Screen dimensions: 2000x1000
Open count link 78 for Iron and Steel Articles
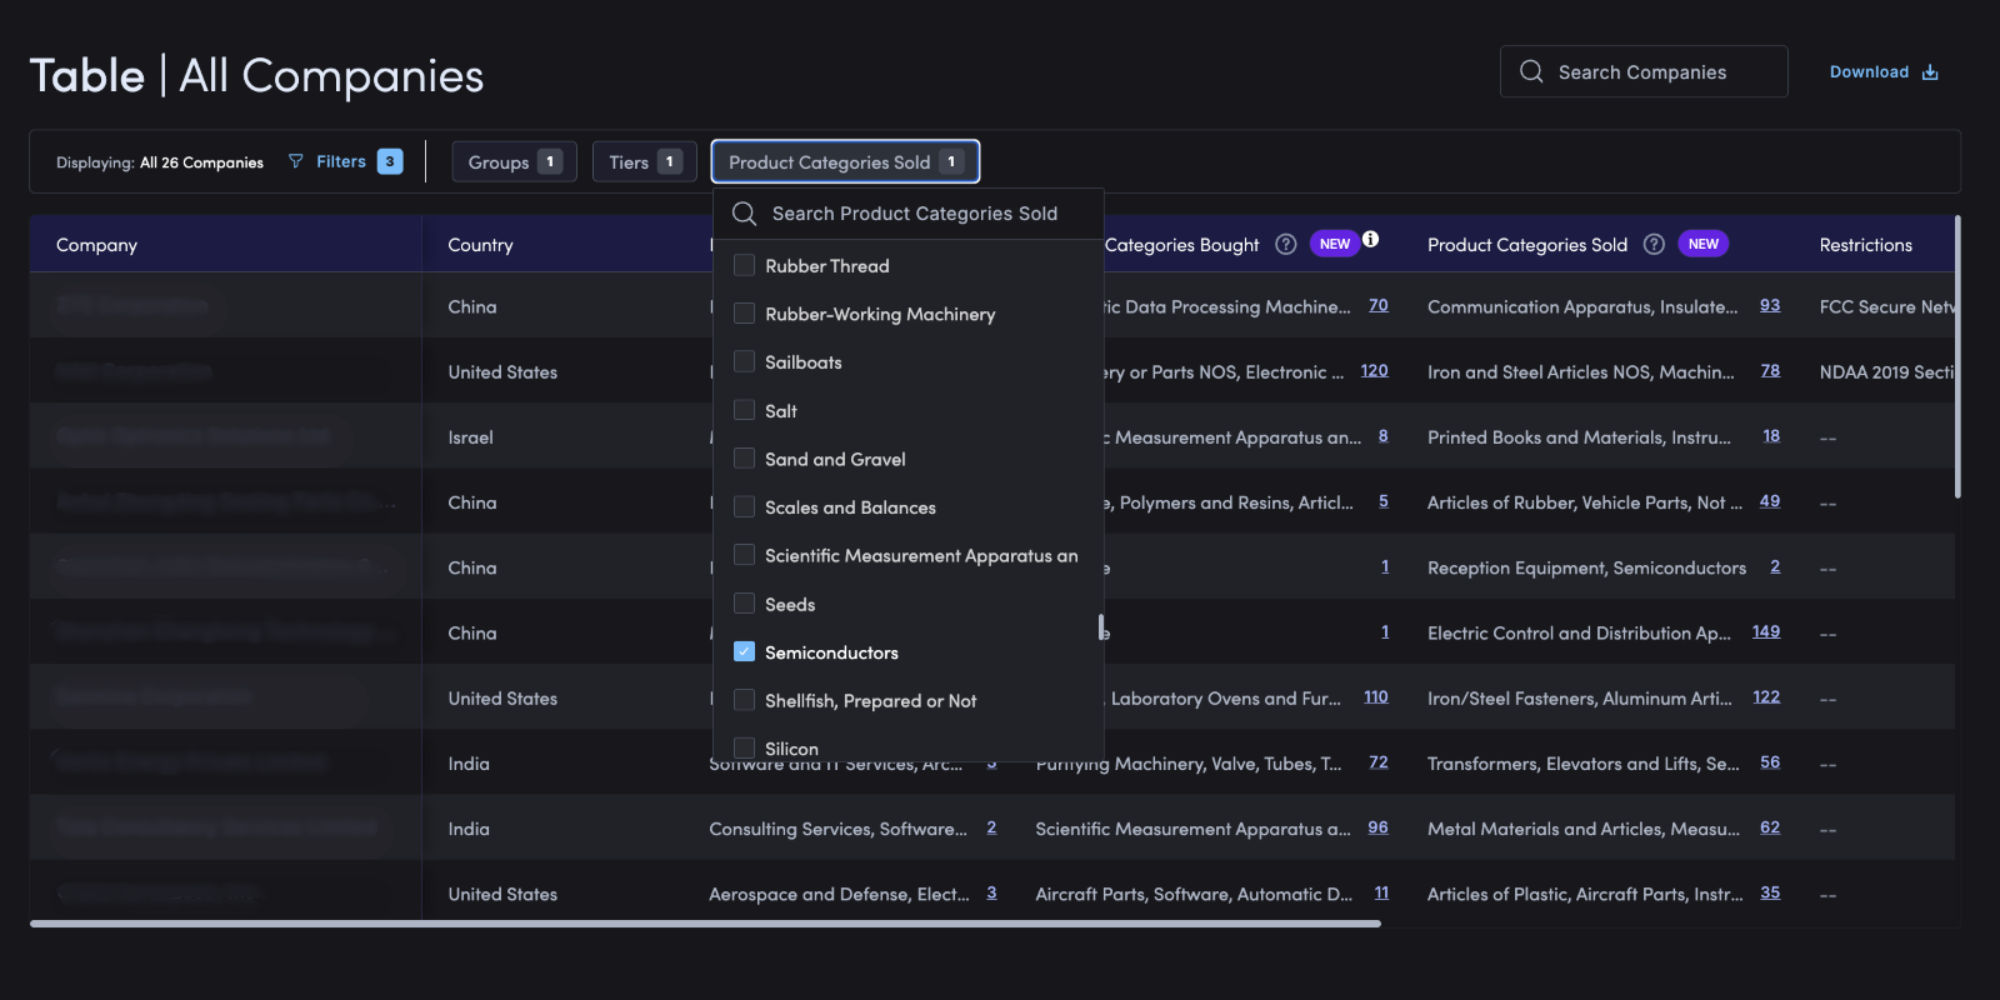tap(1770, 371)
